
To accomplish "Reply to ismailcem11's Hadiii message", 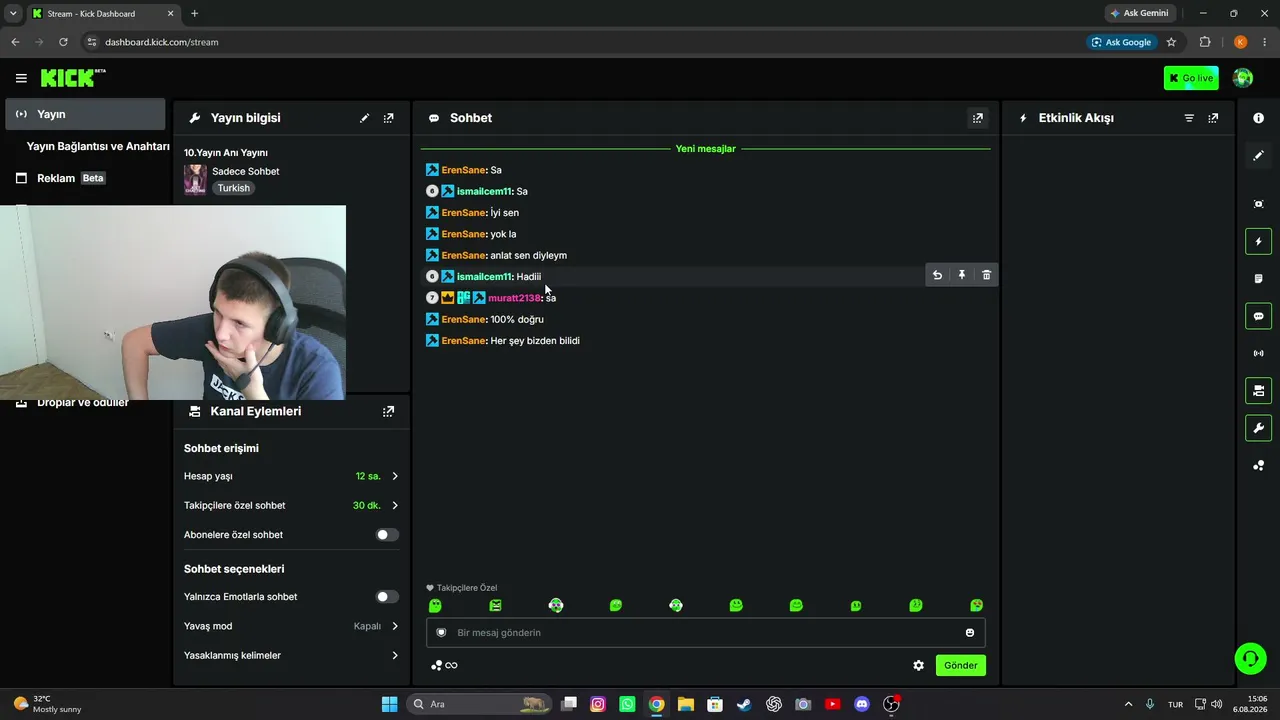I will point(937,275).
